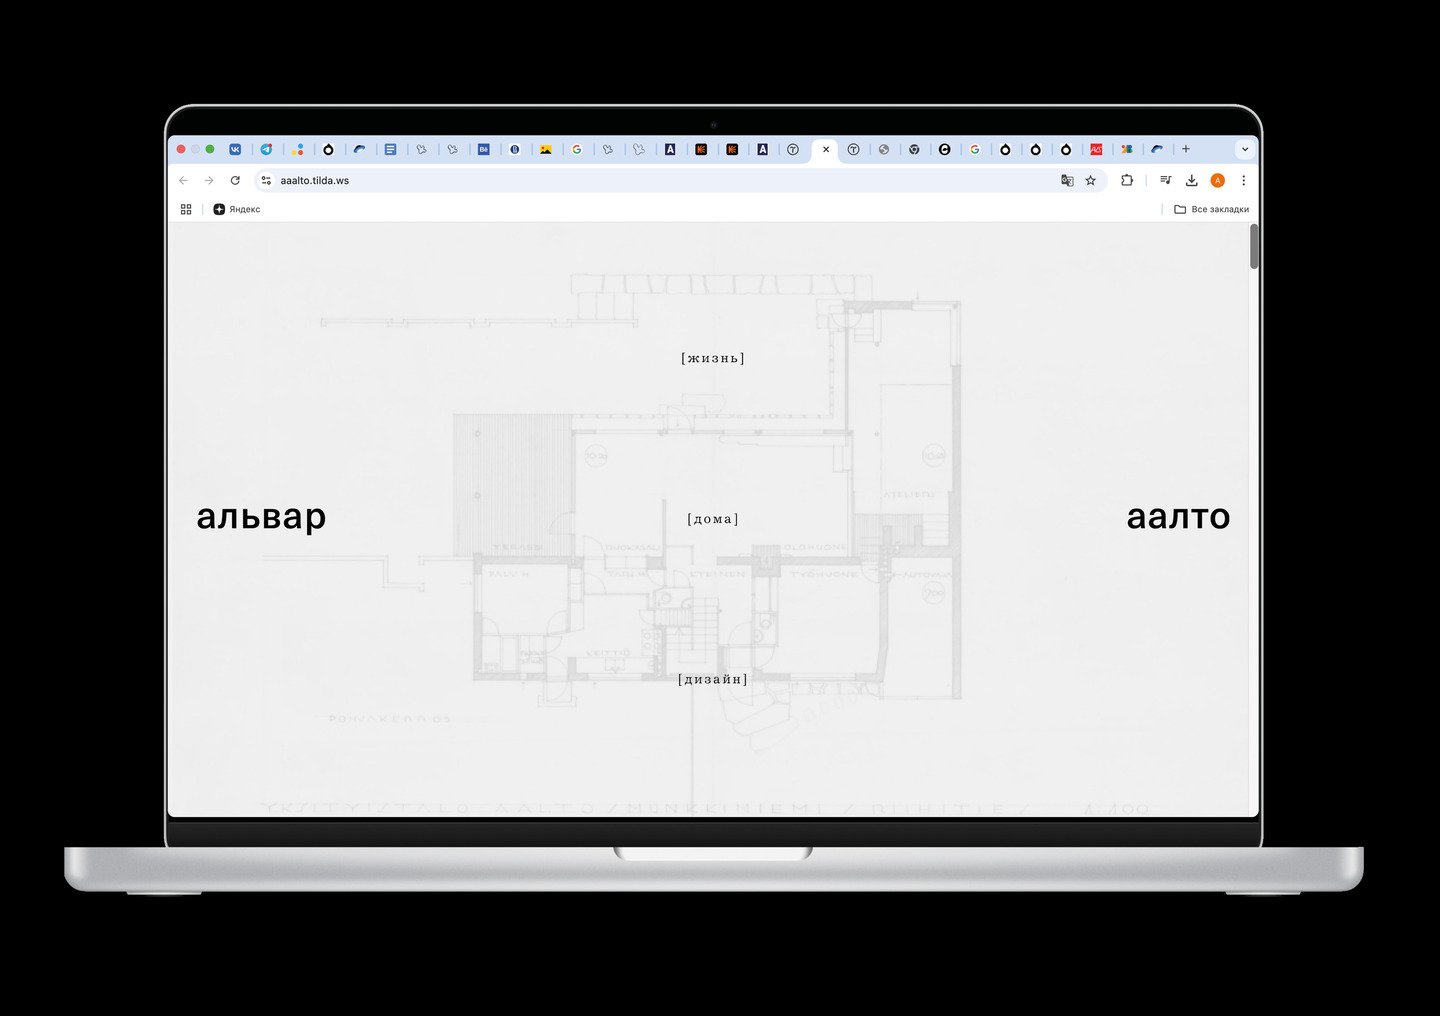Open the blue Google Docs tab

point(391,149)
